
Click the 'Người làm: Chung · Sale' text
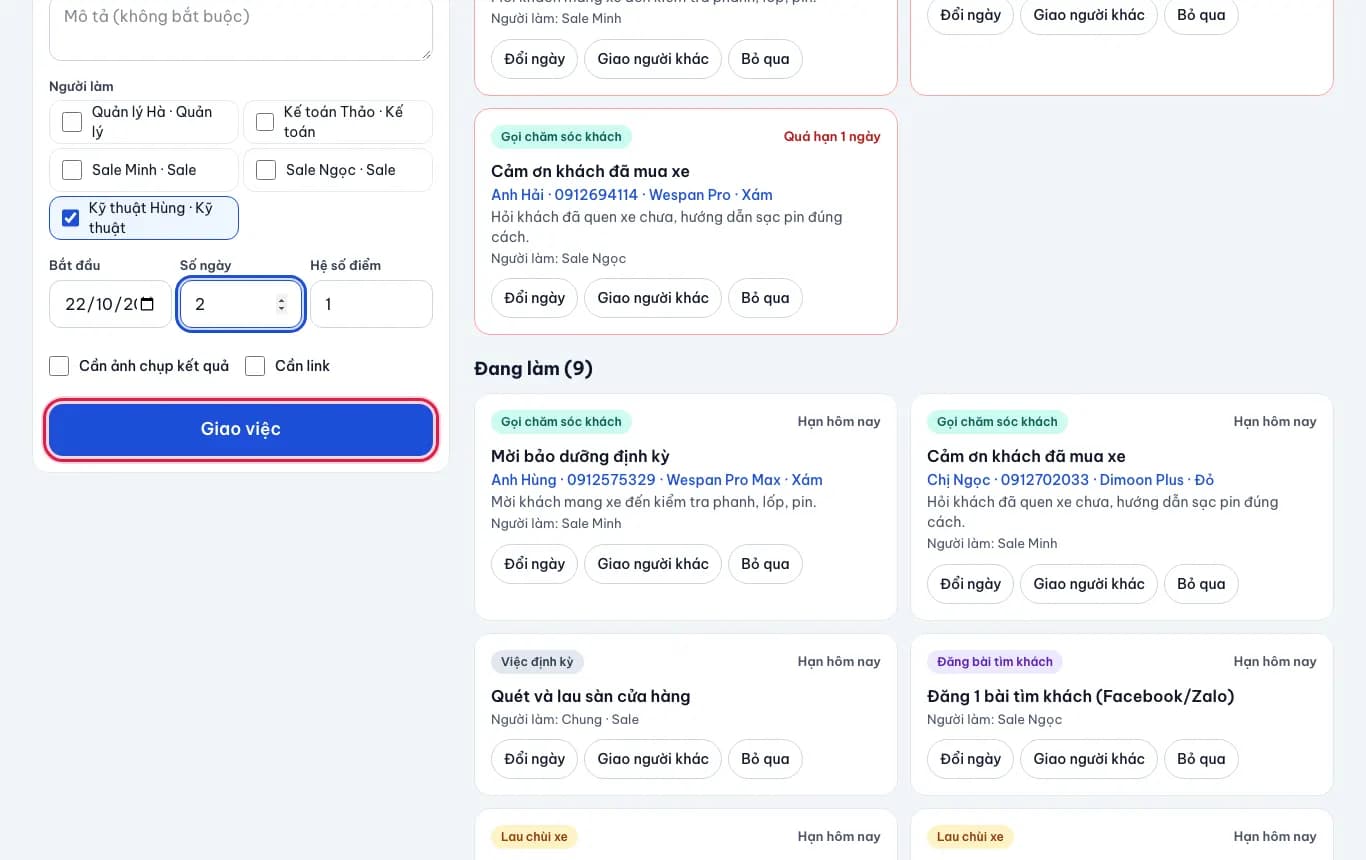click(x=565, y=720)
